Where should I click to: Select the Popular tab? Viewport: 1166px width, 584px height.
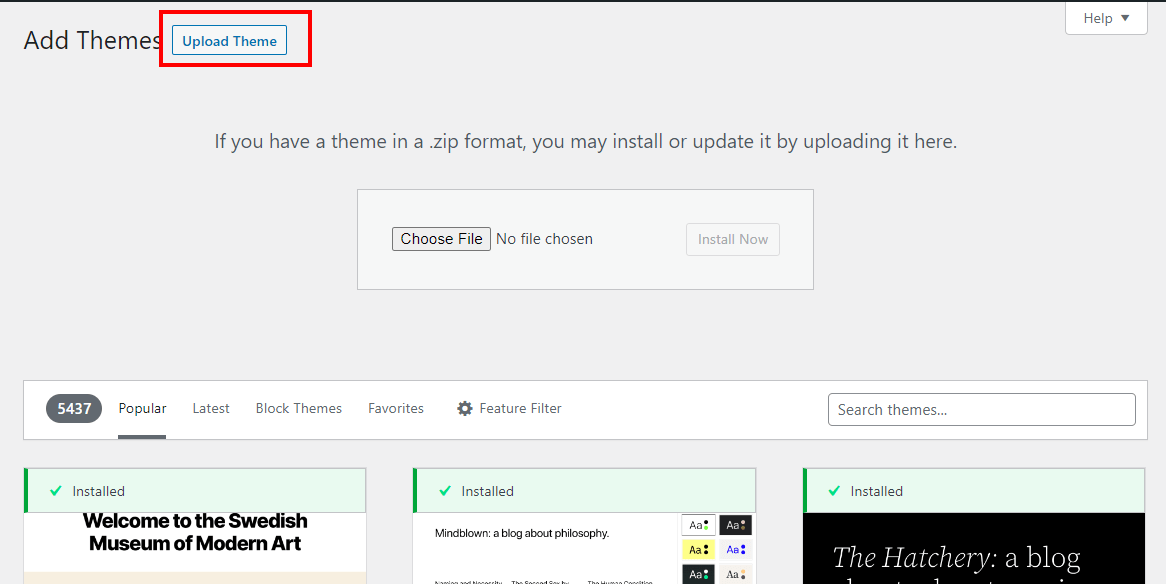(x=142, y=408)
